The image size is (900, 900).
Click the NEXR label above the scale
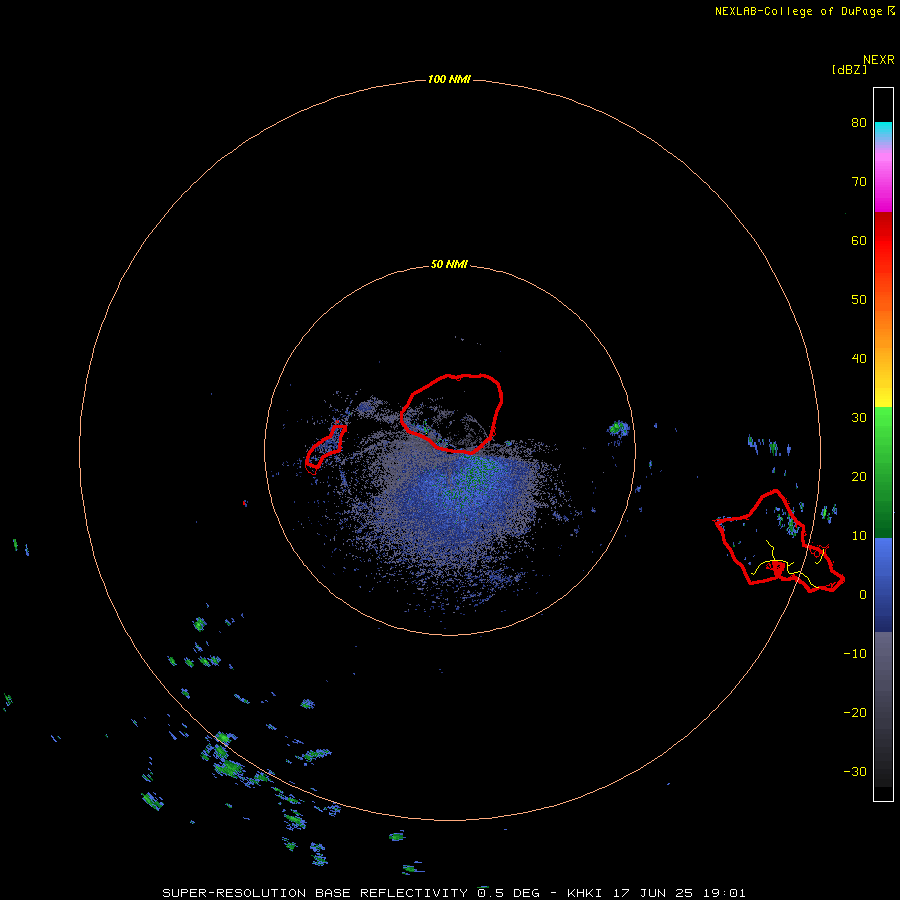(878, 60)
